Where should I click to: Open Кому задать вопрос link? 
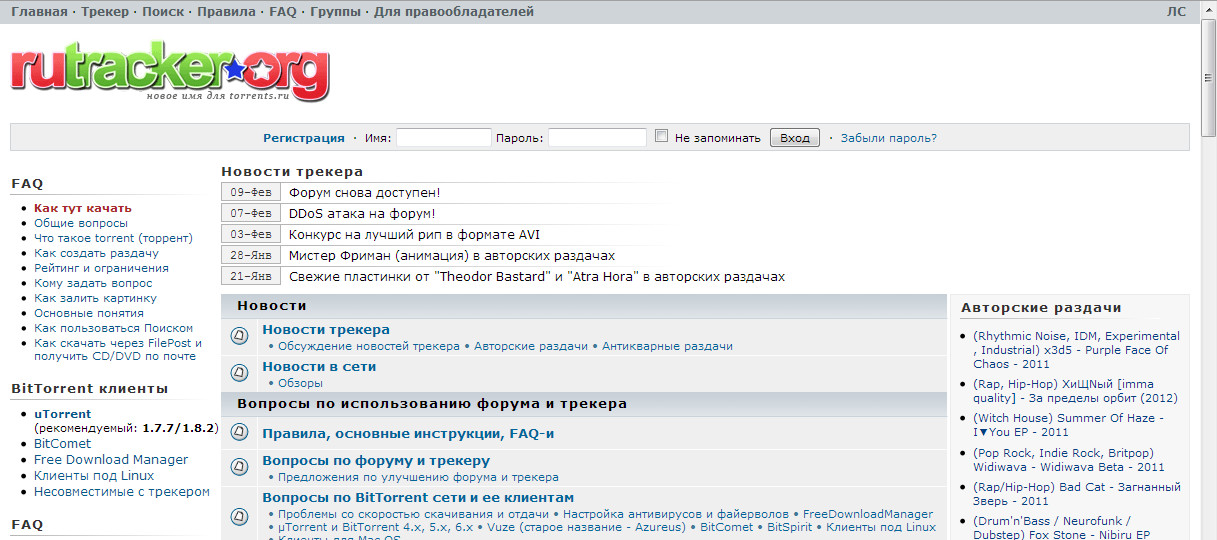point(93,283)
